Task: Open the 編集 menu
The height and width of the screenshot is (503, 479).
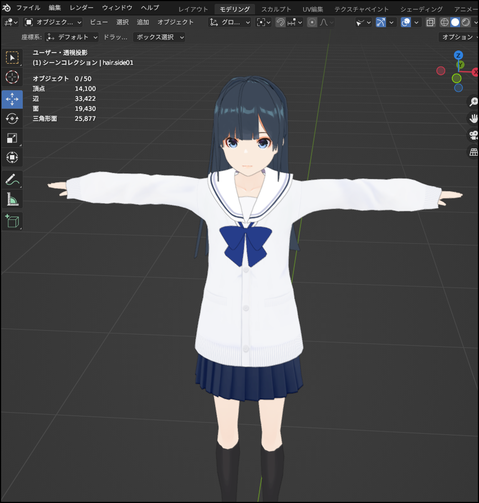Action: (54, 7)
